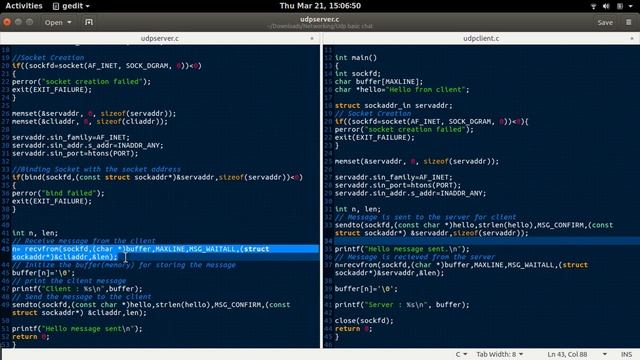Open the C language selector dropdown
640x360 pixels.
[461, 354]
